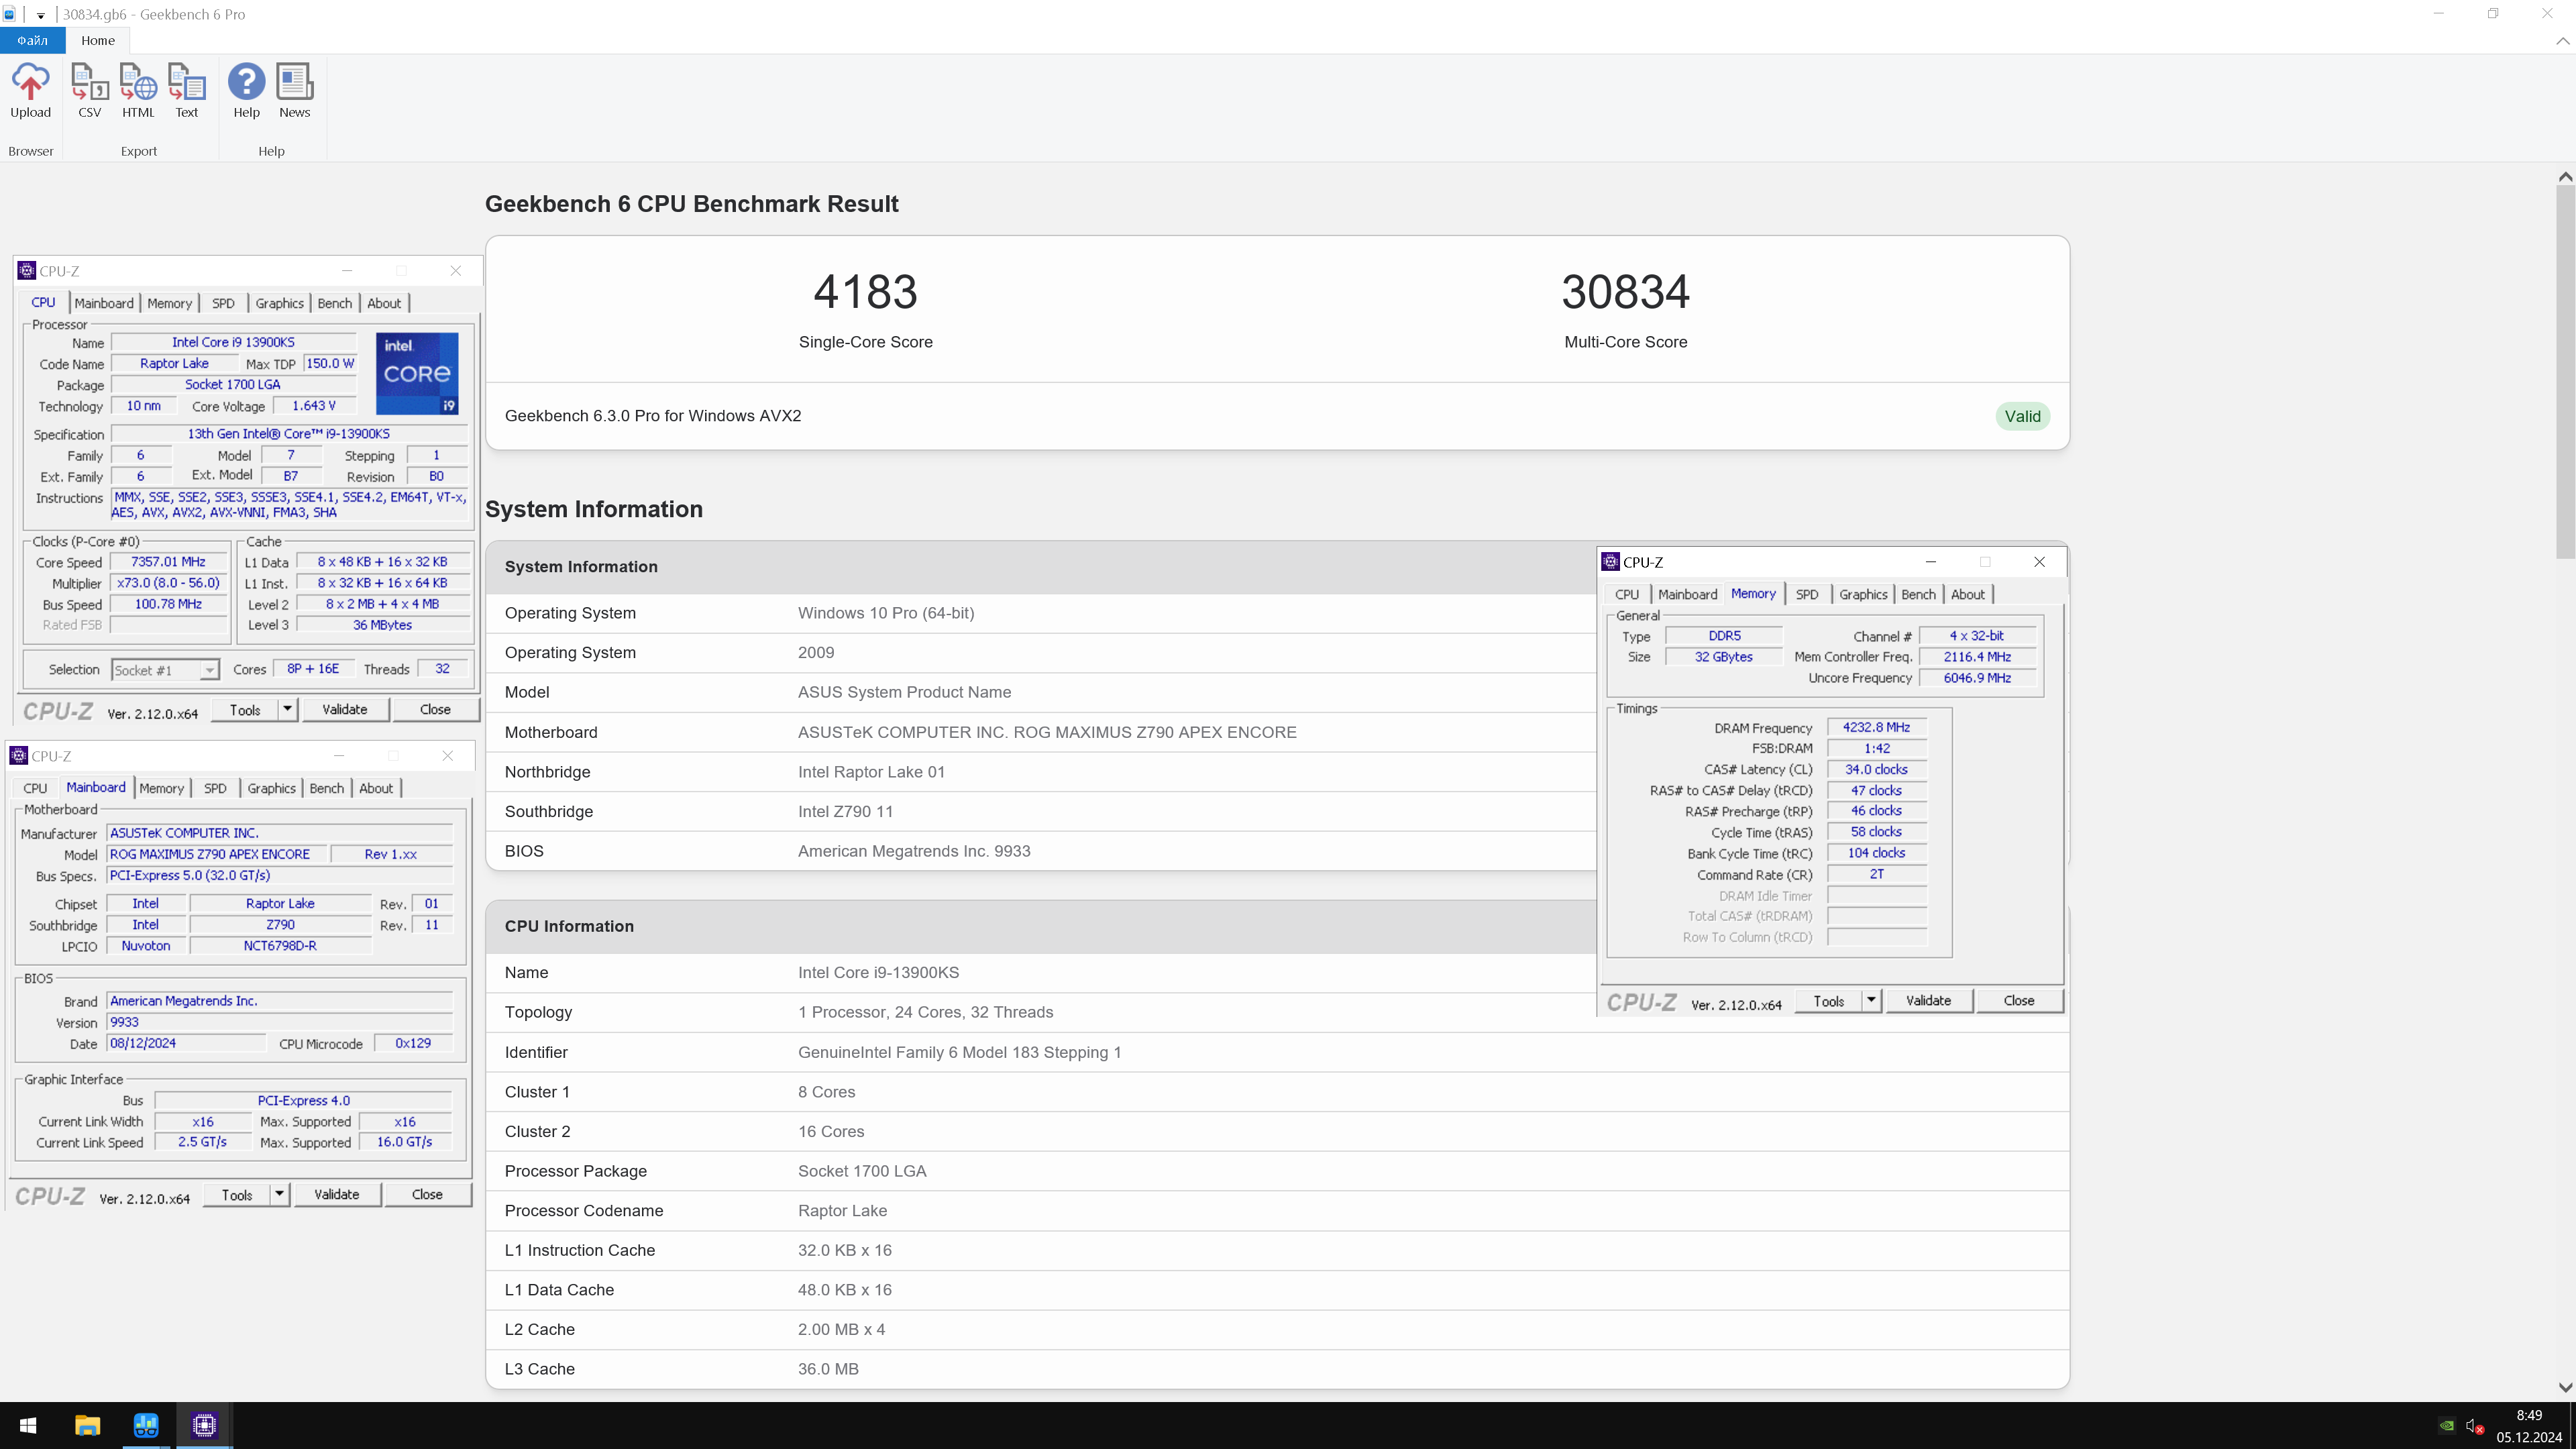2576x1449 pixels.
Task: Export result as Text
Action: click(x=187, y=91)
